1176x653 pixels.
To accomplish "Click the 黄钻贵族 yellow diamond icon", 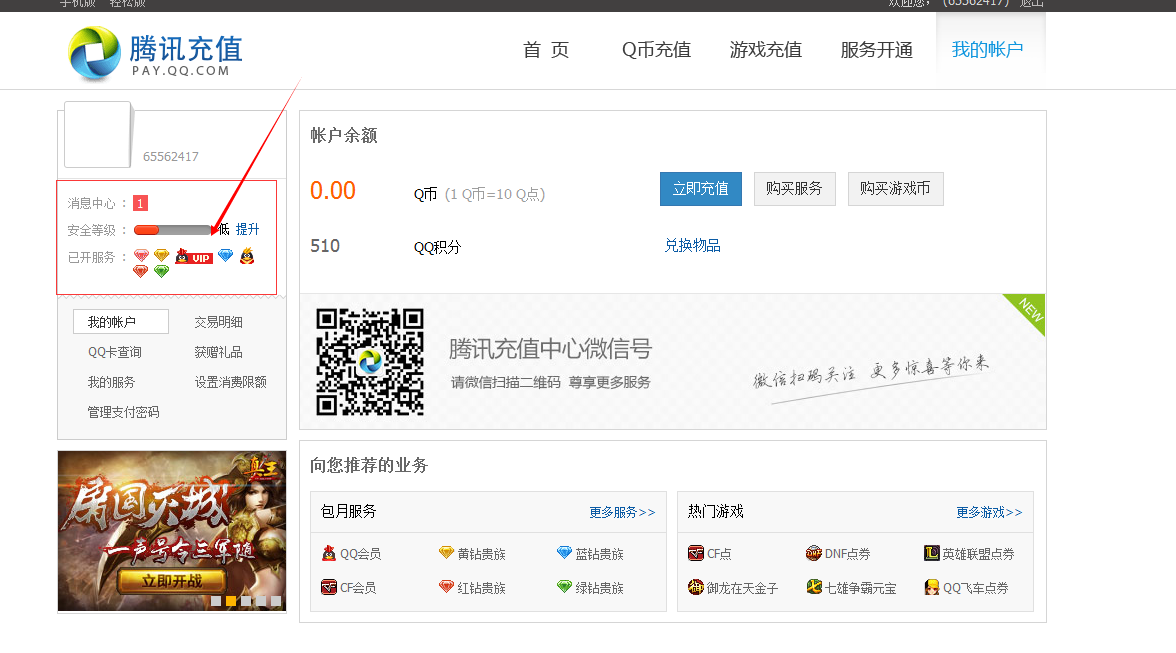I will click(x=446, y=553).
